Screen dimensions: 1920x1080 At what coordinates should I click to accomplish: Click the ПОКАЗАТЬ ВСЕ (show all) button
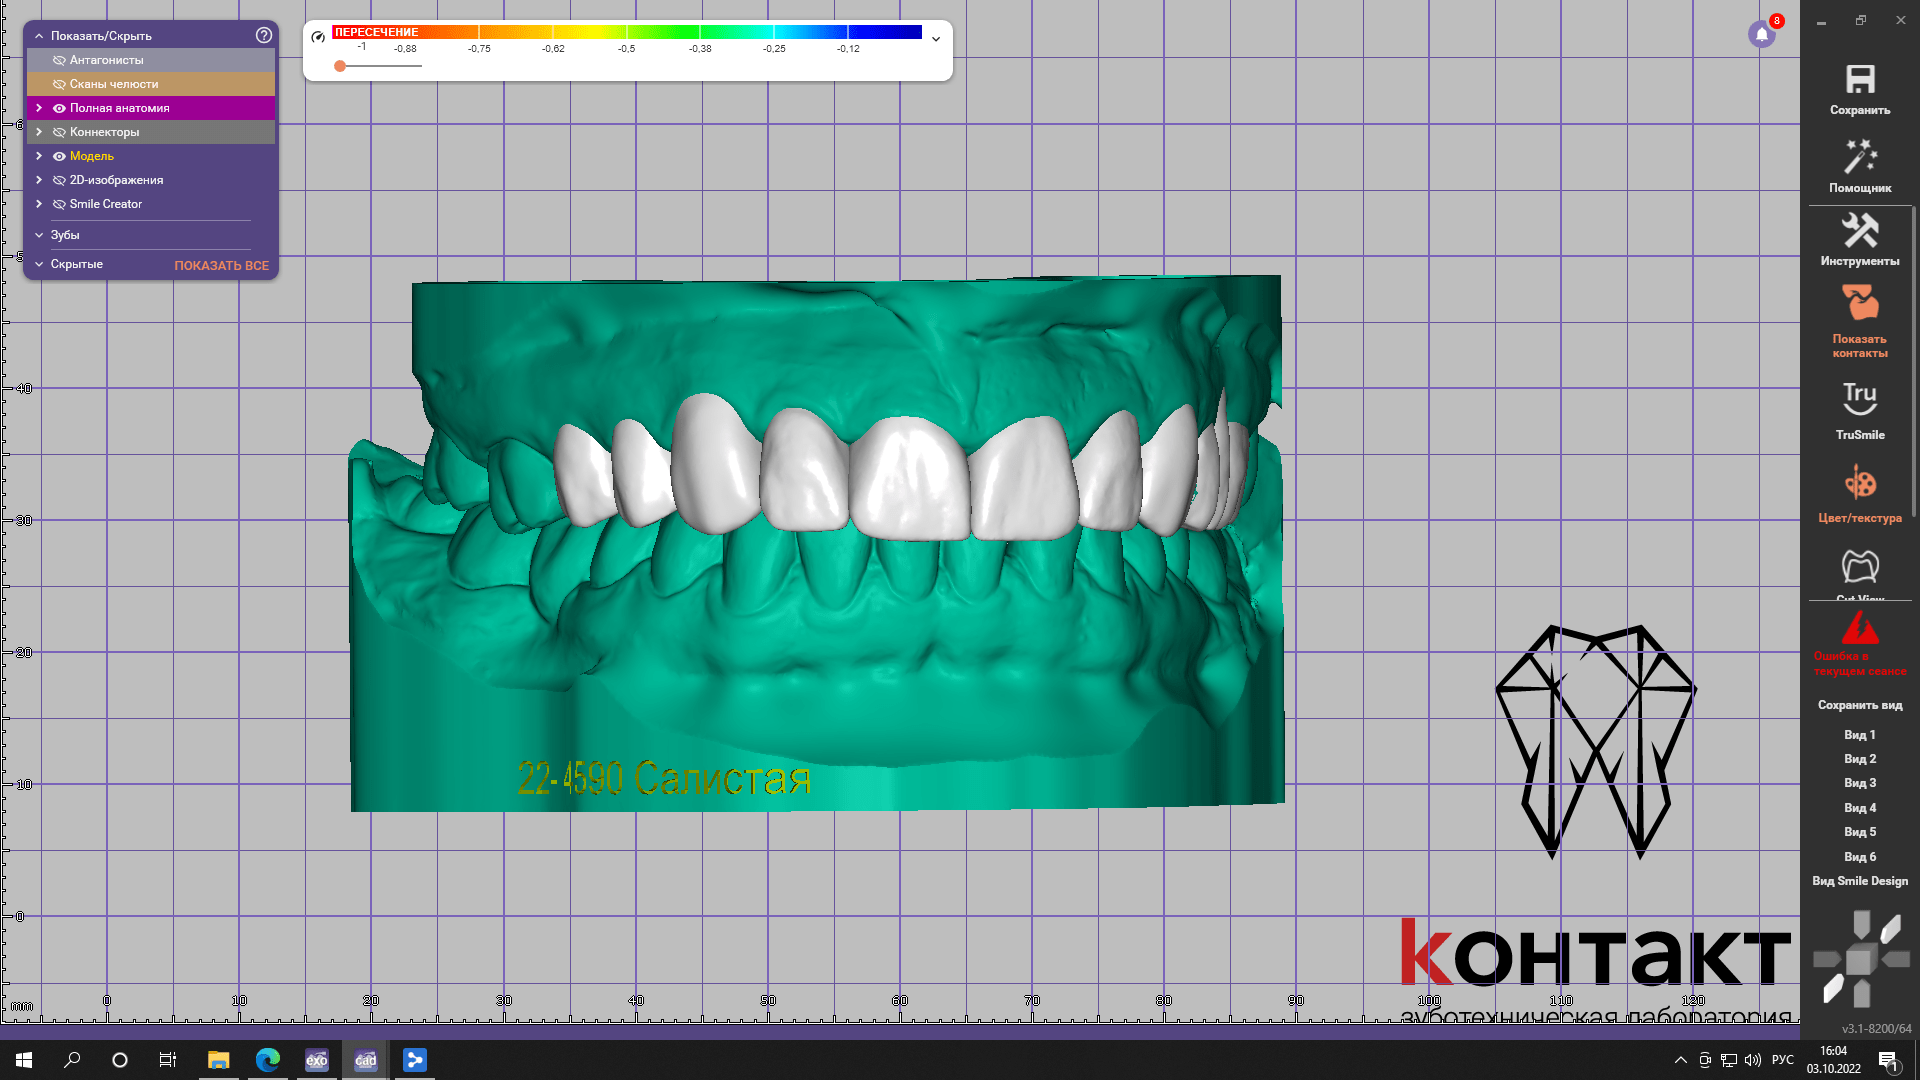[221, 265]
